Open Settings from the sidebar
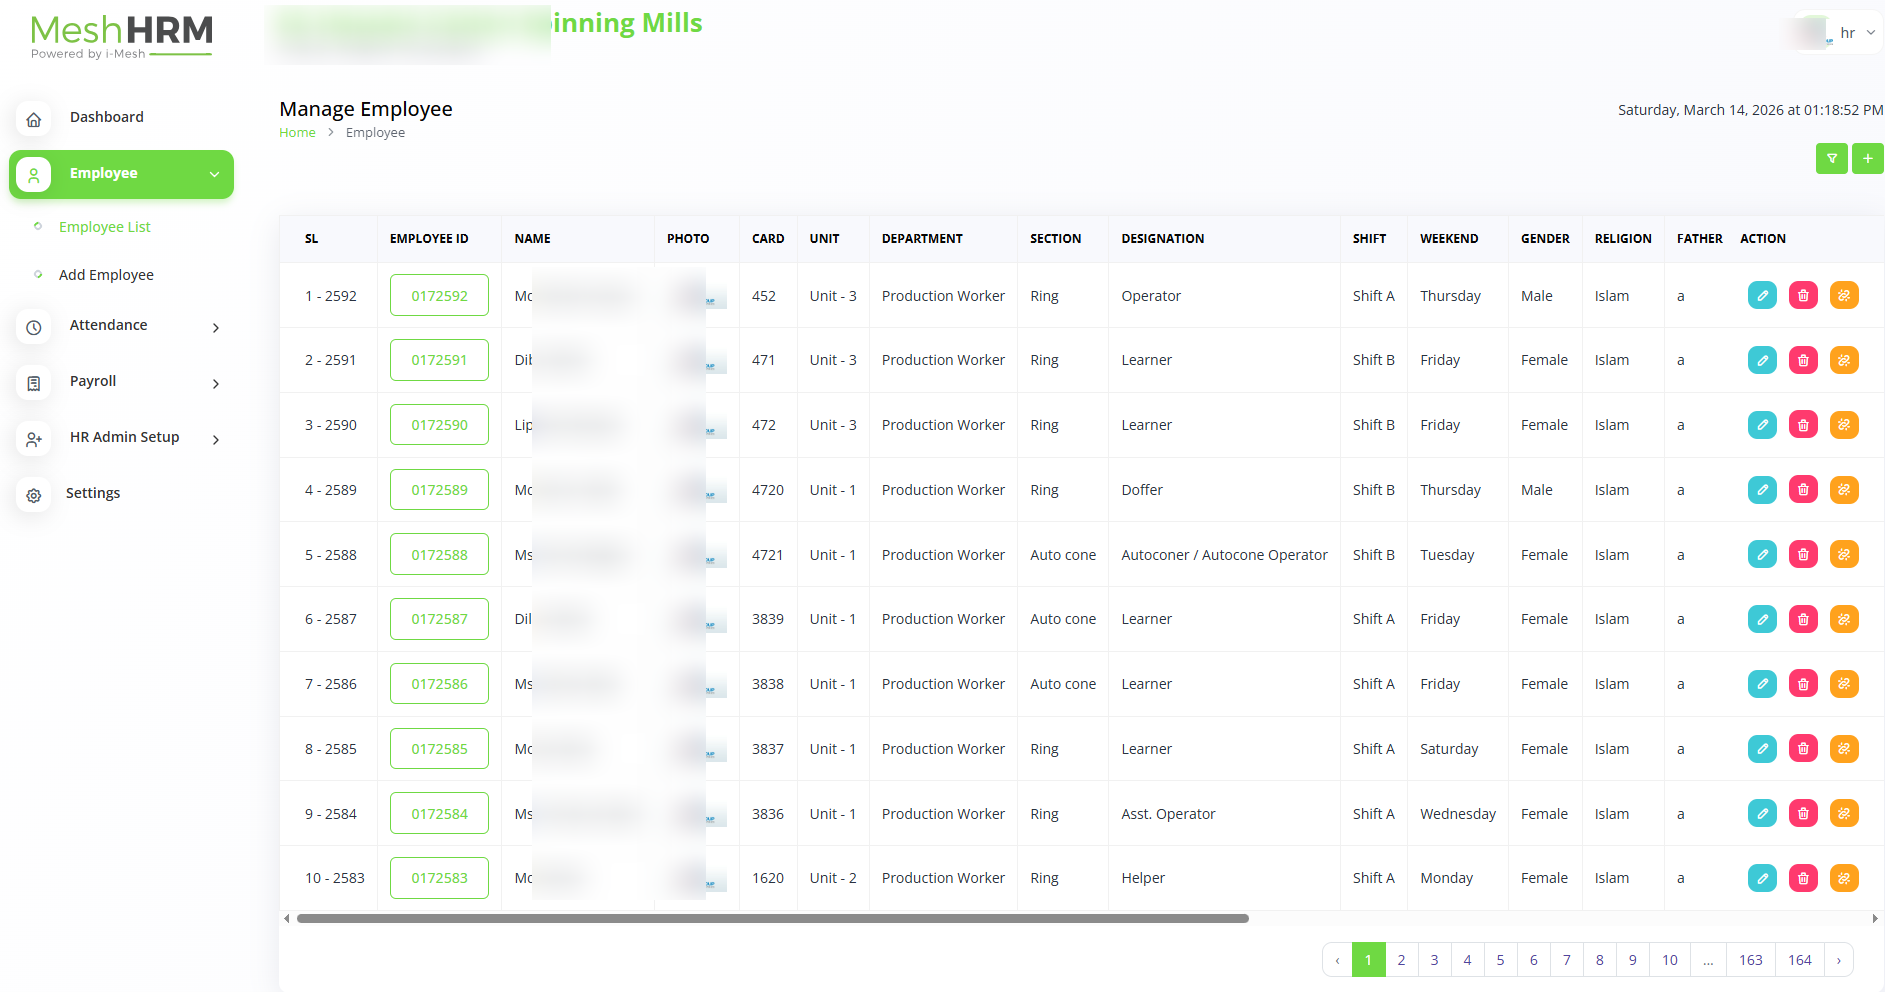This screenshot has height=992, width=1885. tap(92, 494)
